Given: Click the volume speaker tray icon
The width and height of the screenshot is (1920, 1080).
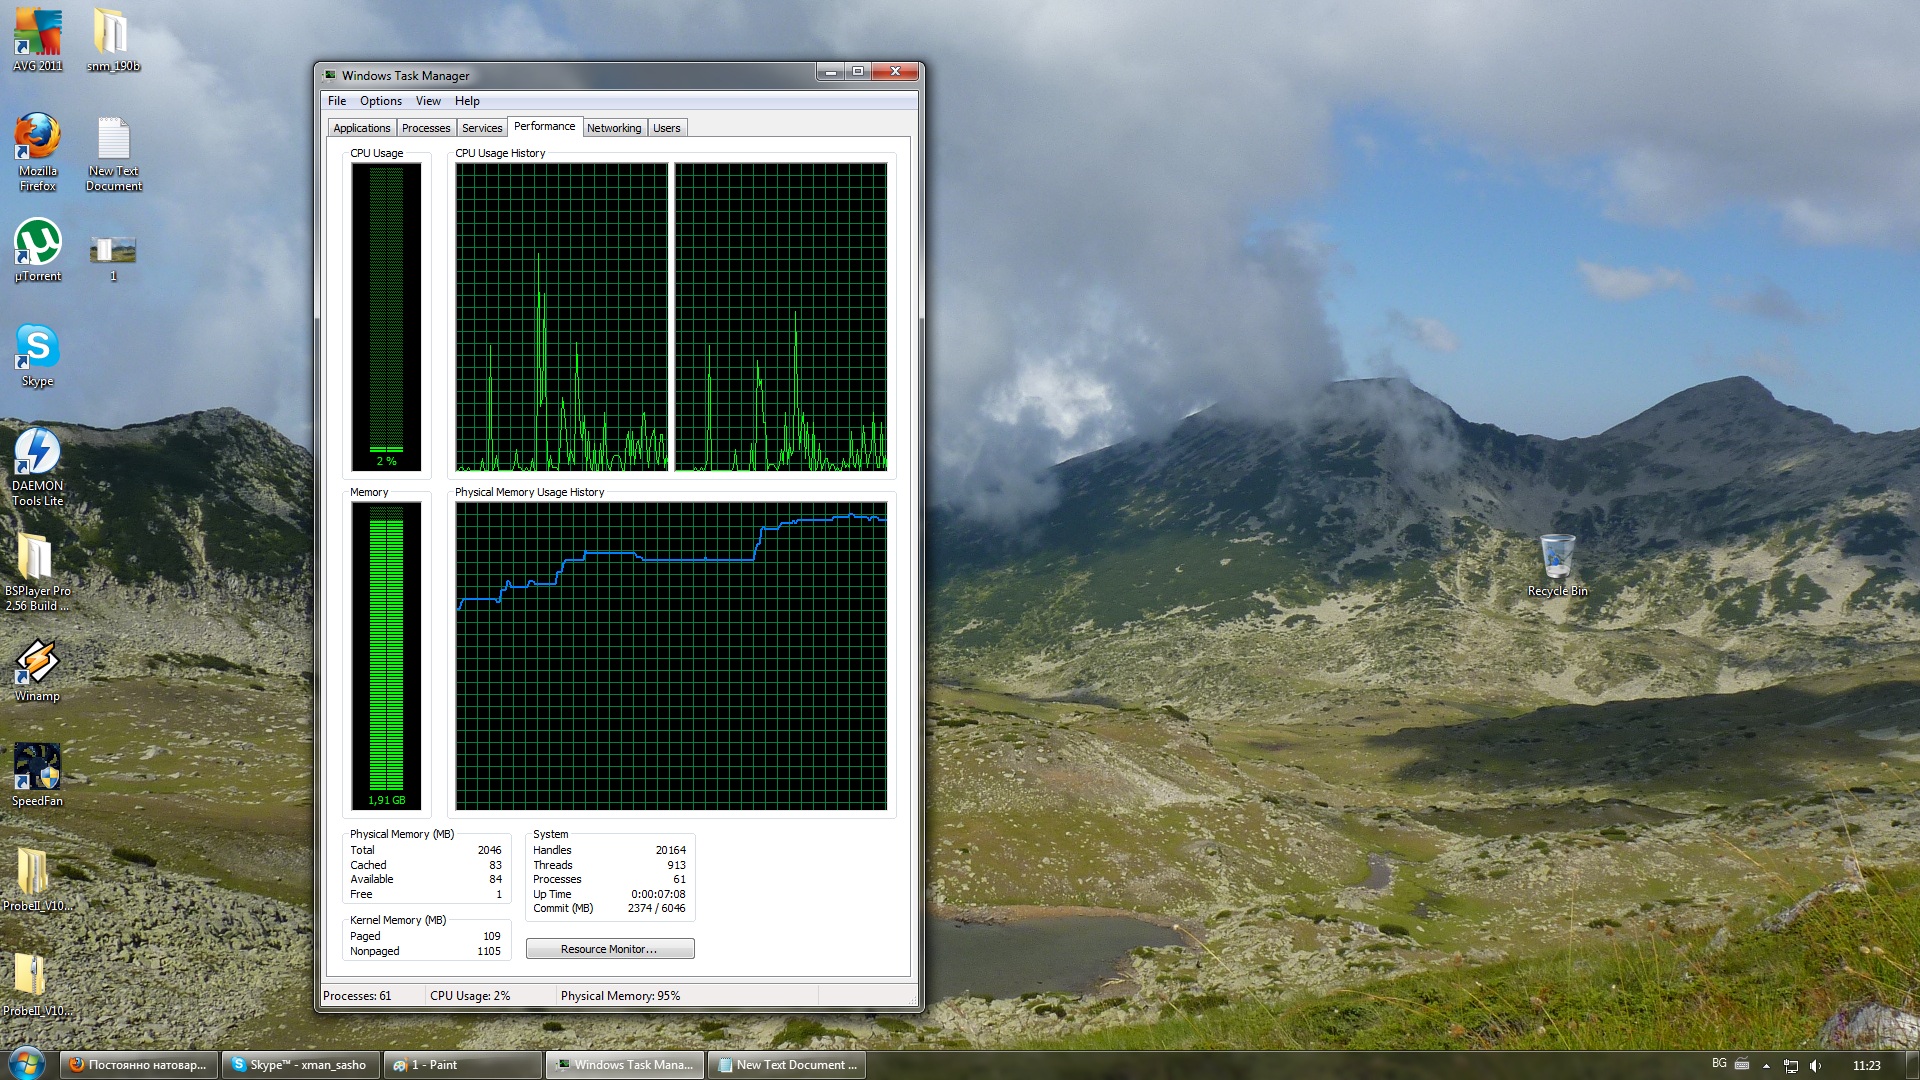Looking at the screenshot, I should point(1816,1065).
